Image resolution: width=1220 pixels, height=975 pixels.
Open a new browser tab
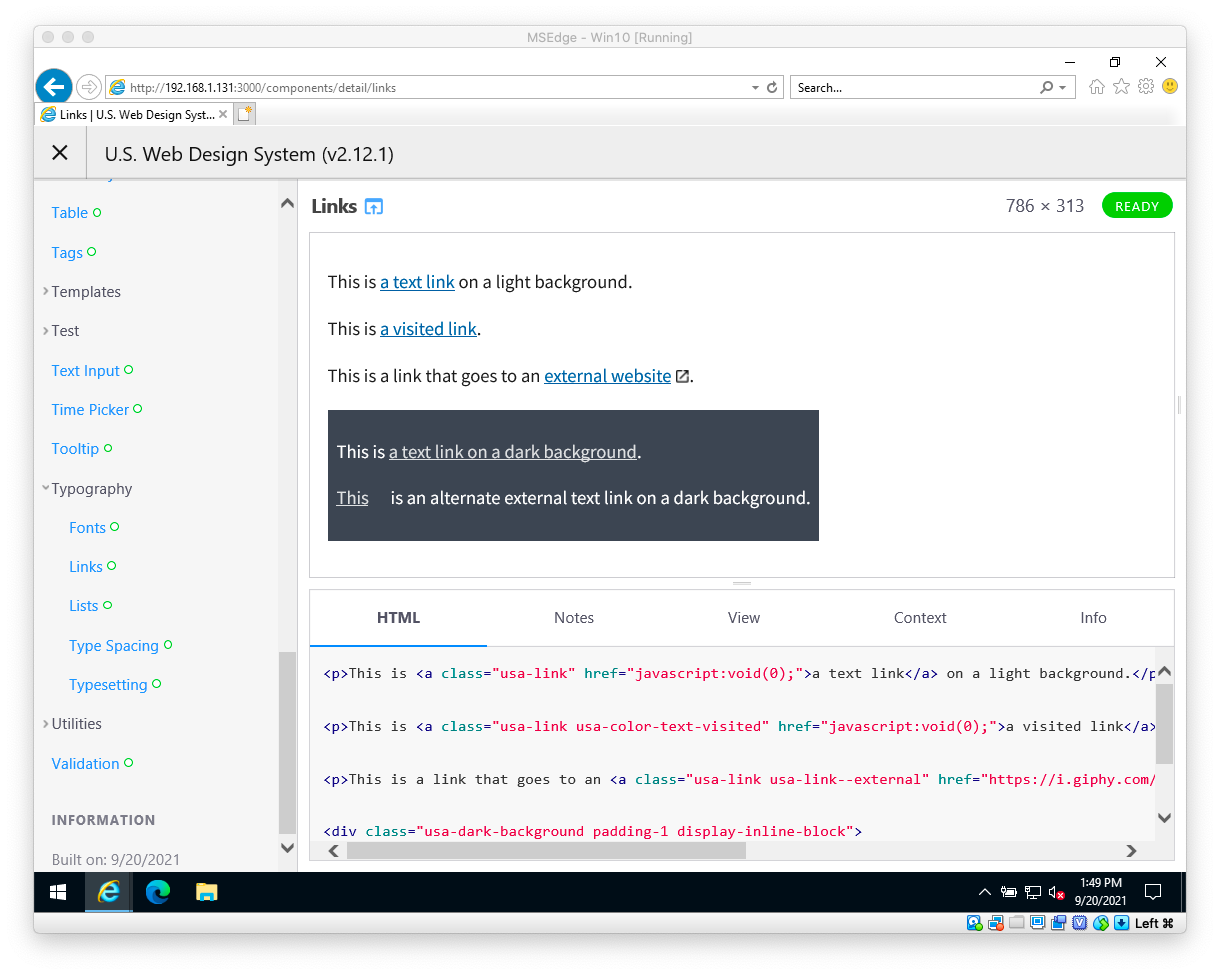click(245, 114)
